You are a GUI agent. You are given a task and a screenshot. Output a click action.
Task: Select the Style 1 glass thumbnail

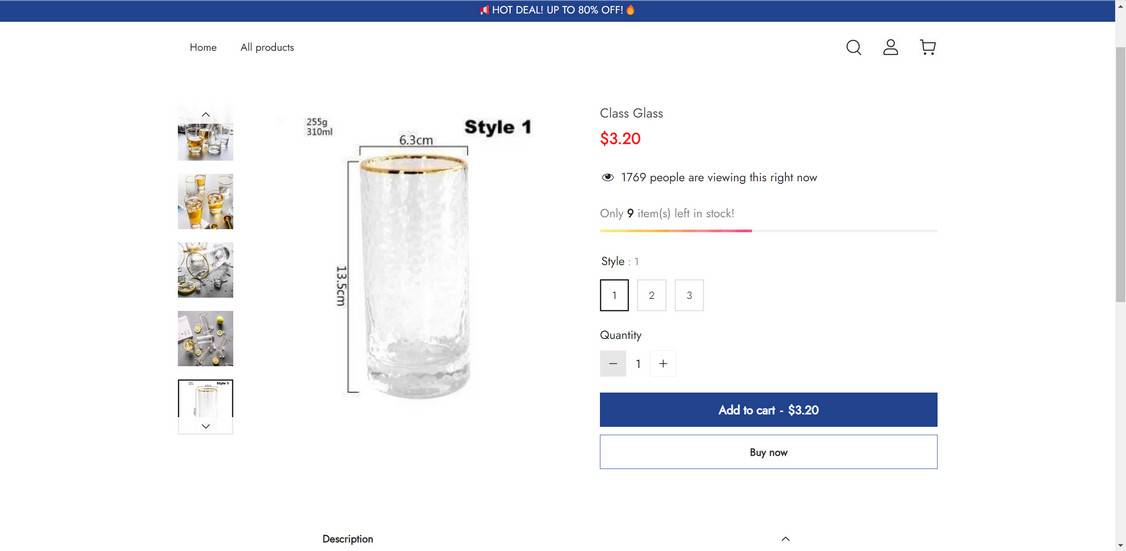(205, 399)
